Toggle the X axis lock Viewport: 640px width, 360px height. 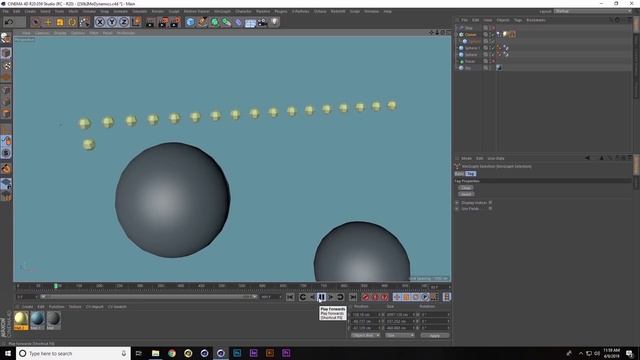pyautogui.click(x=100, y=22)
